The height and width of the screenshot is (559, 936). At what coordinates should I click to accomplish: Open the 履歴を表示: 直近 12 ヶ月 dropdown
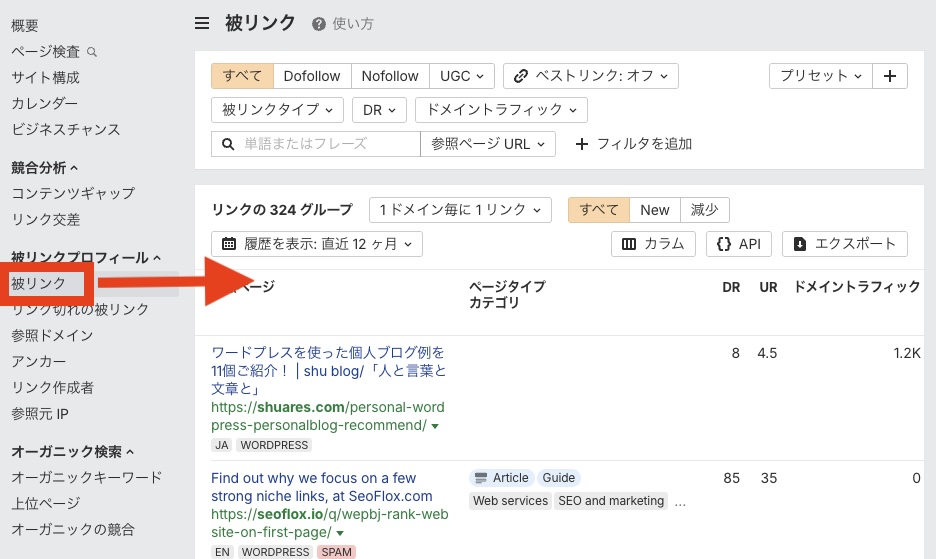pyautogui.click(x=317, y=244)
